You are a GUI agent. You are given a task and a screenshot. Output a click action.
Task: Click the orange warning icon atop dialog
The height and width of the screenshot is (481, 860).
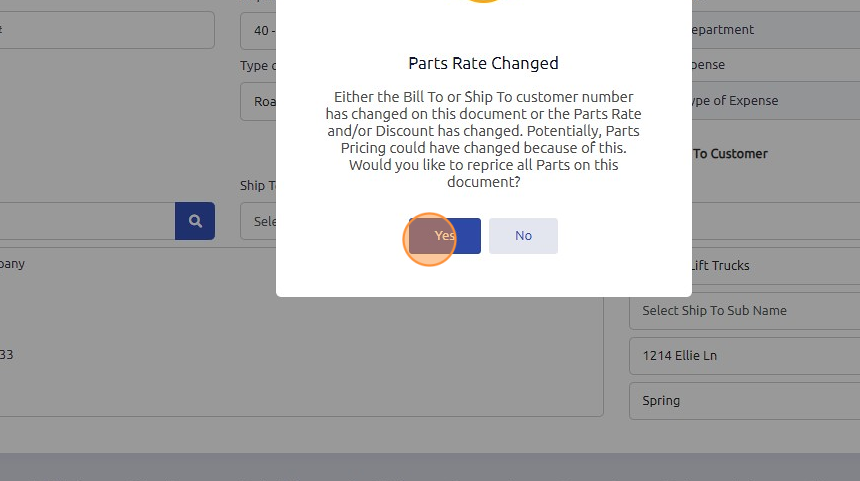(484, 2)
